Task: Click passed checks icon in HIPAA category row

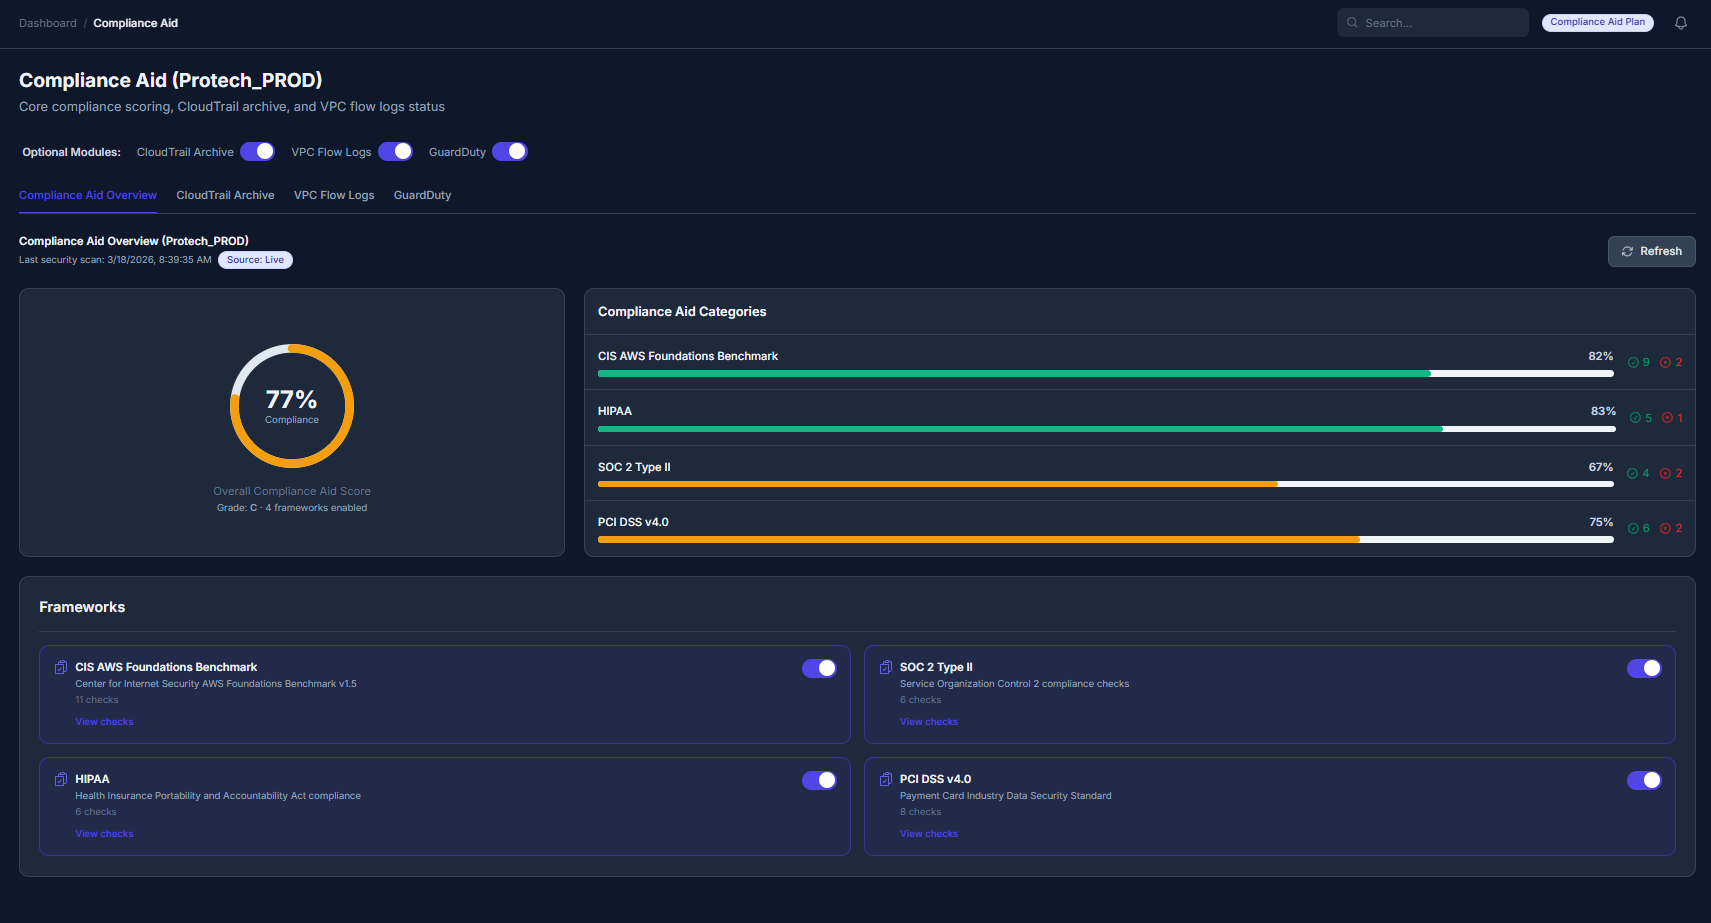Action: (1635, 418)
